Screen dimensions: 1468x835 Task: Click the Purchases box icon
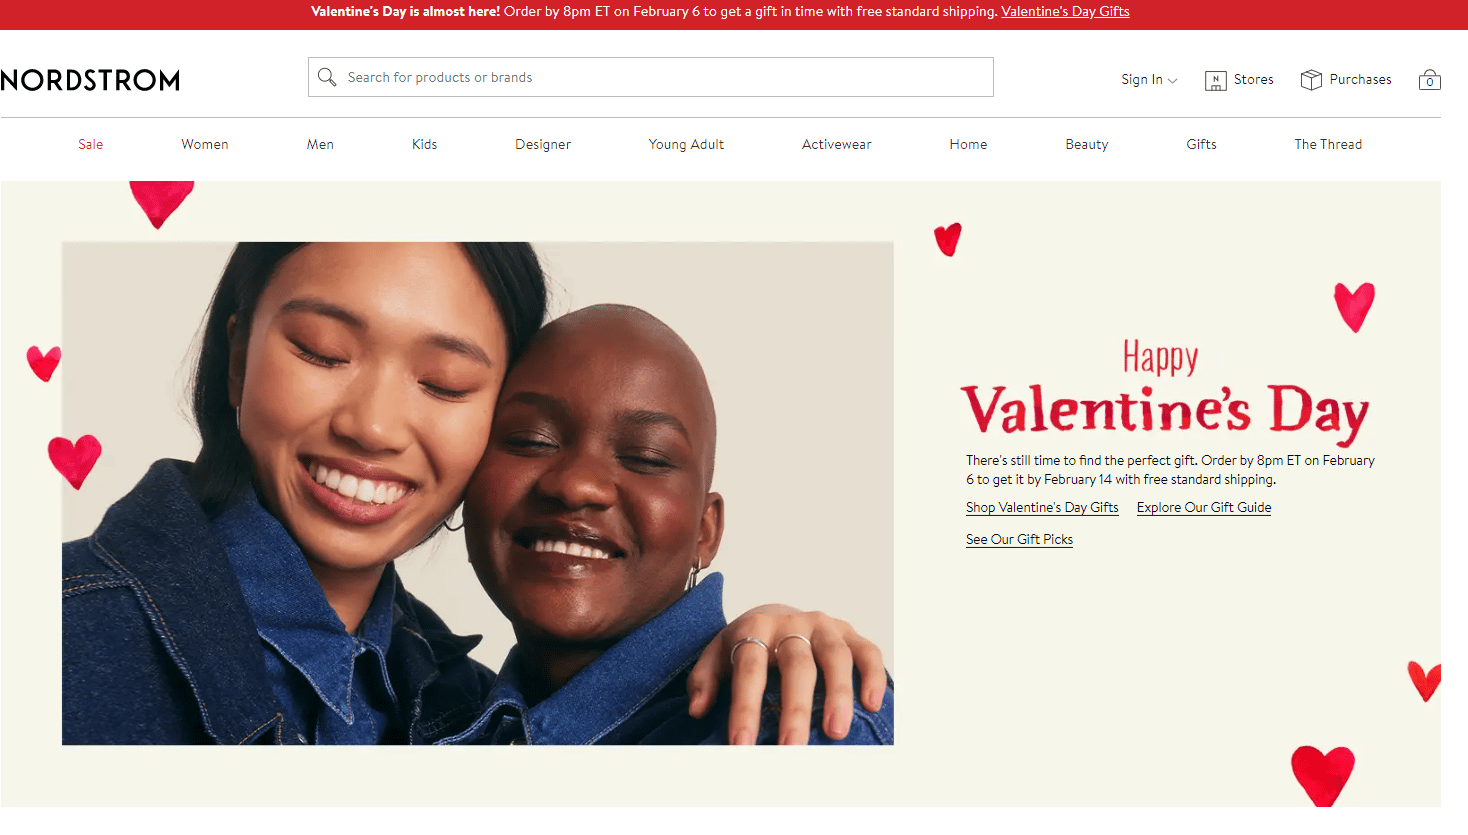(1311, 80)
